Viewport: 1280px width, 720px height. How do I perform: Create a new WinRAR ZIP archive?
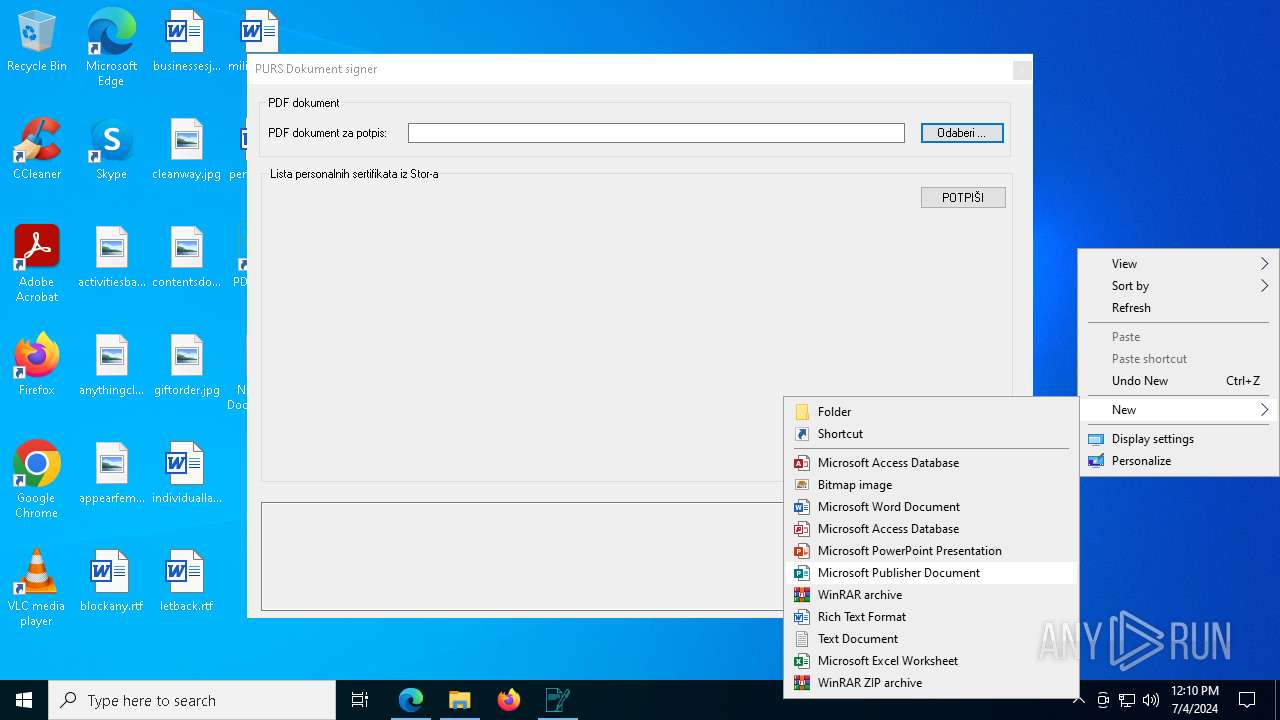coord(931,683)
